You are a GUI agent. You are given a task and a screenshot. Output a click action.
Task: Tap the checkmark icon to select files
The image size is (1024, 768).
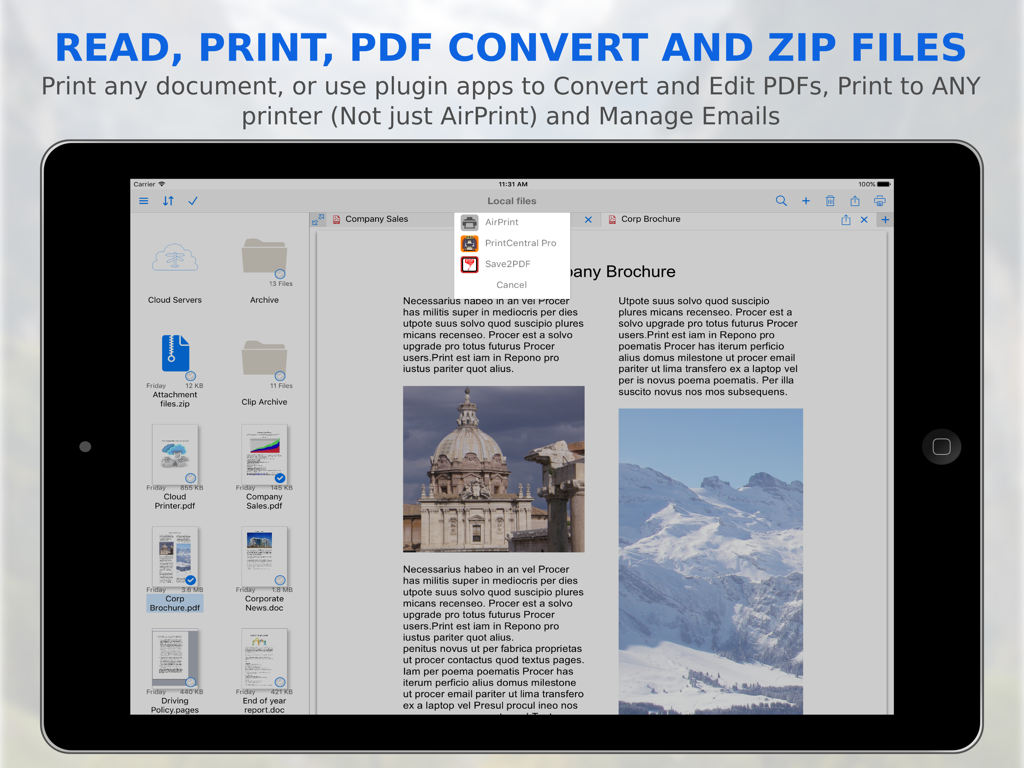tap(193, 200)
